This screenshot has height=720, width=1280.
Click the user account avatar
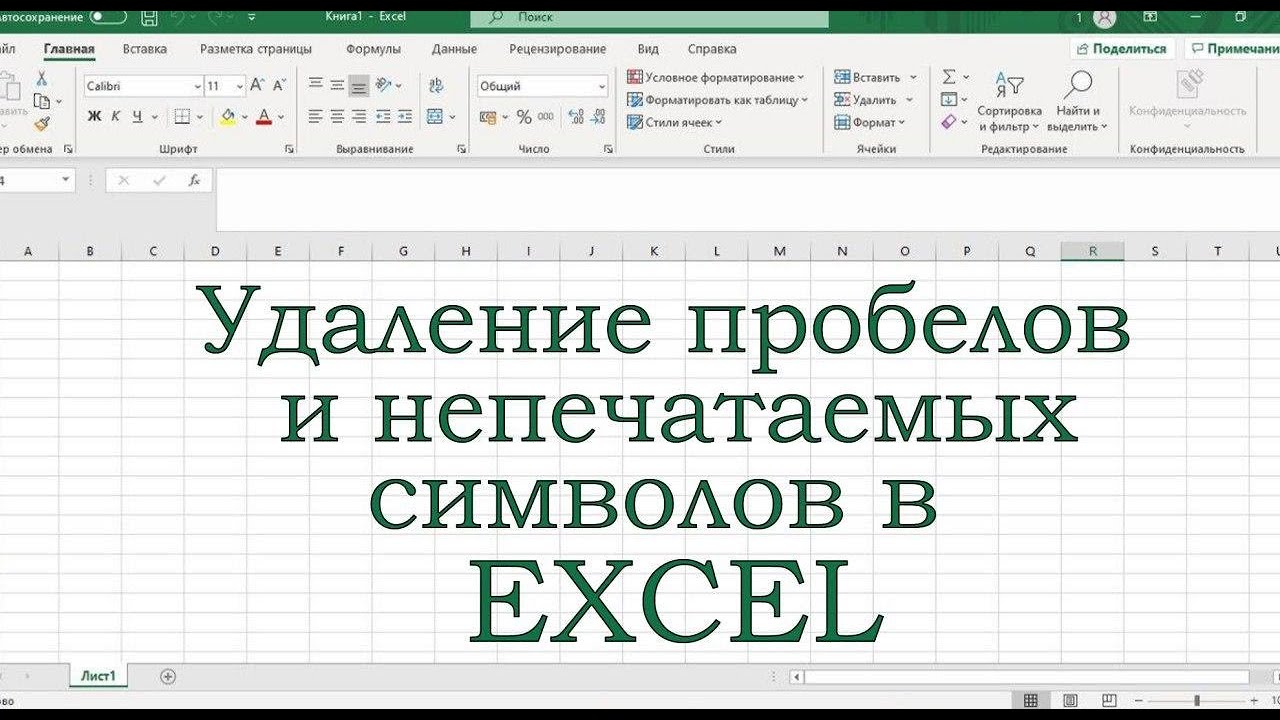click(x=1105, y=17)
